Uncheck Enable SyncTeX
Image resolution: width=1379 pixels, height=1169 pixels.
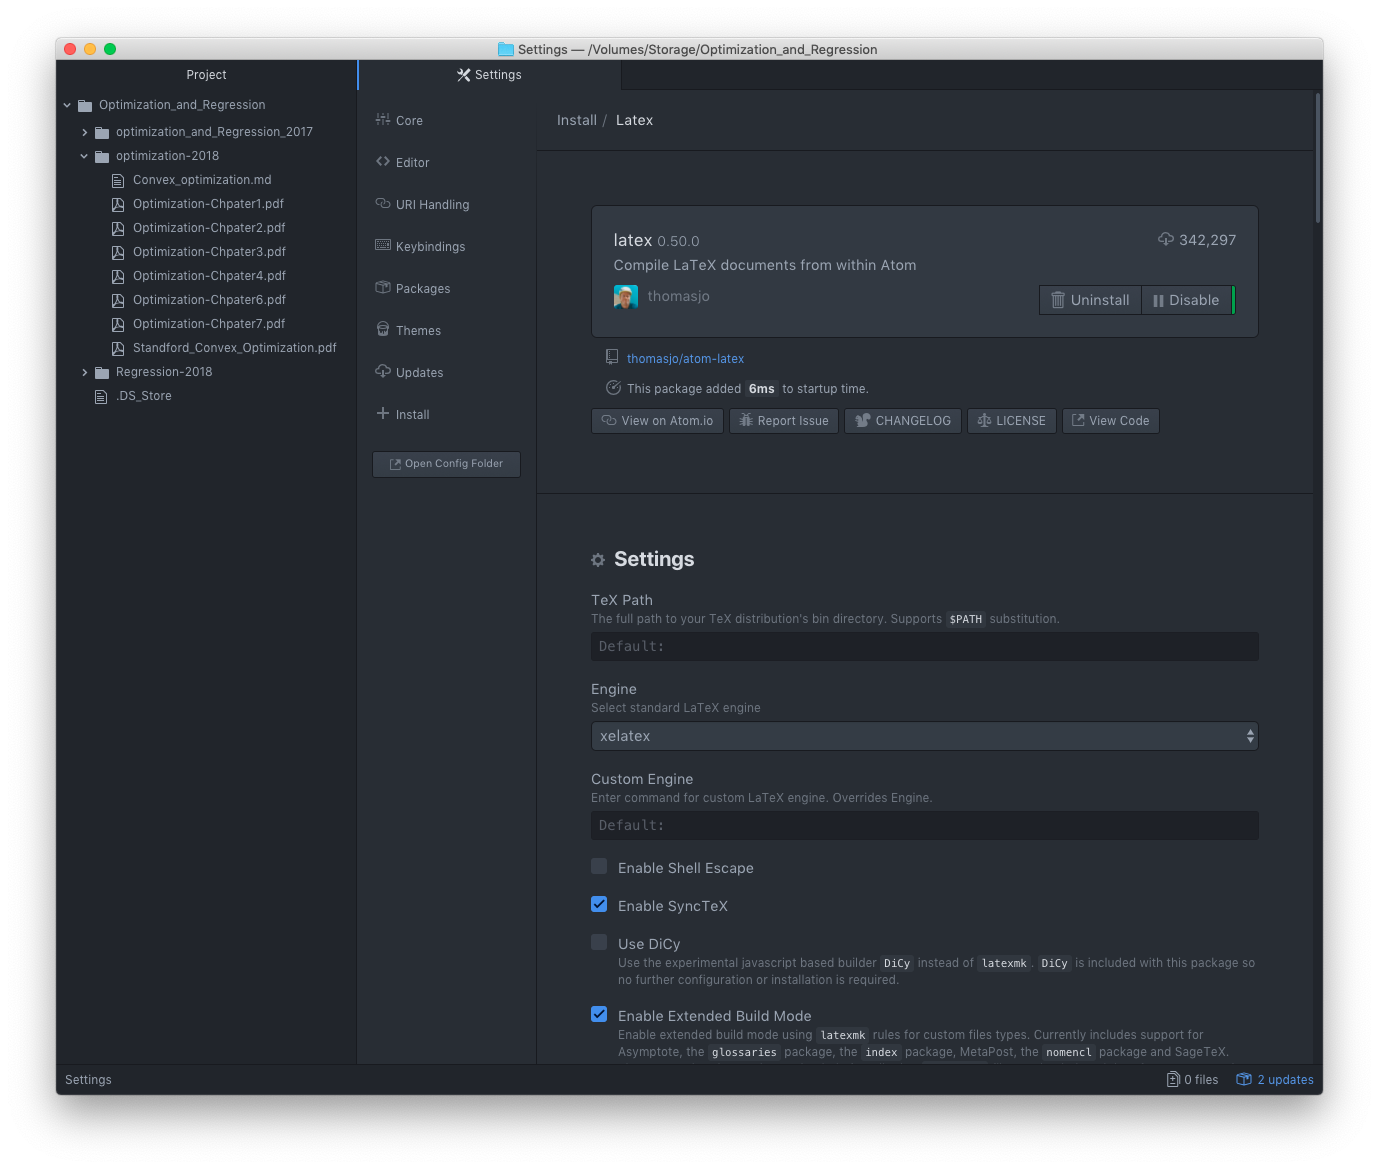coord(599,905)
